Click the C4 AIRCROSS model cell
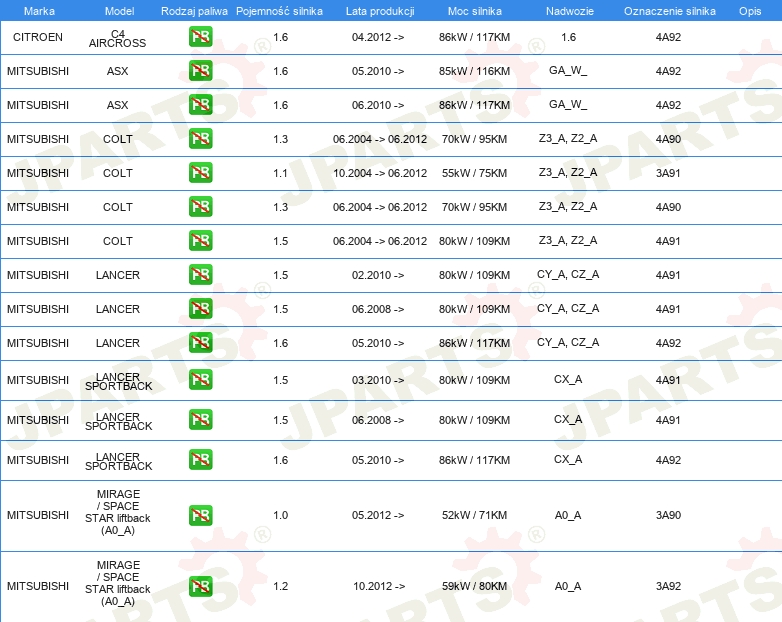This screenshot has width=782, height=622. coord(118,38)
